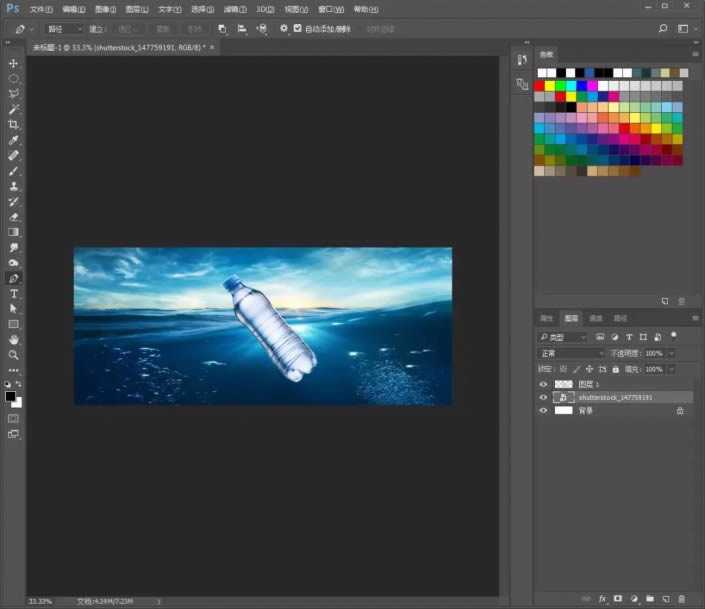The width and height of the screenshot is (705, 609).
Task: Open the 文件 menu
Action: point(41,8)
